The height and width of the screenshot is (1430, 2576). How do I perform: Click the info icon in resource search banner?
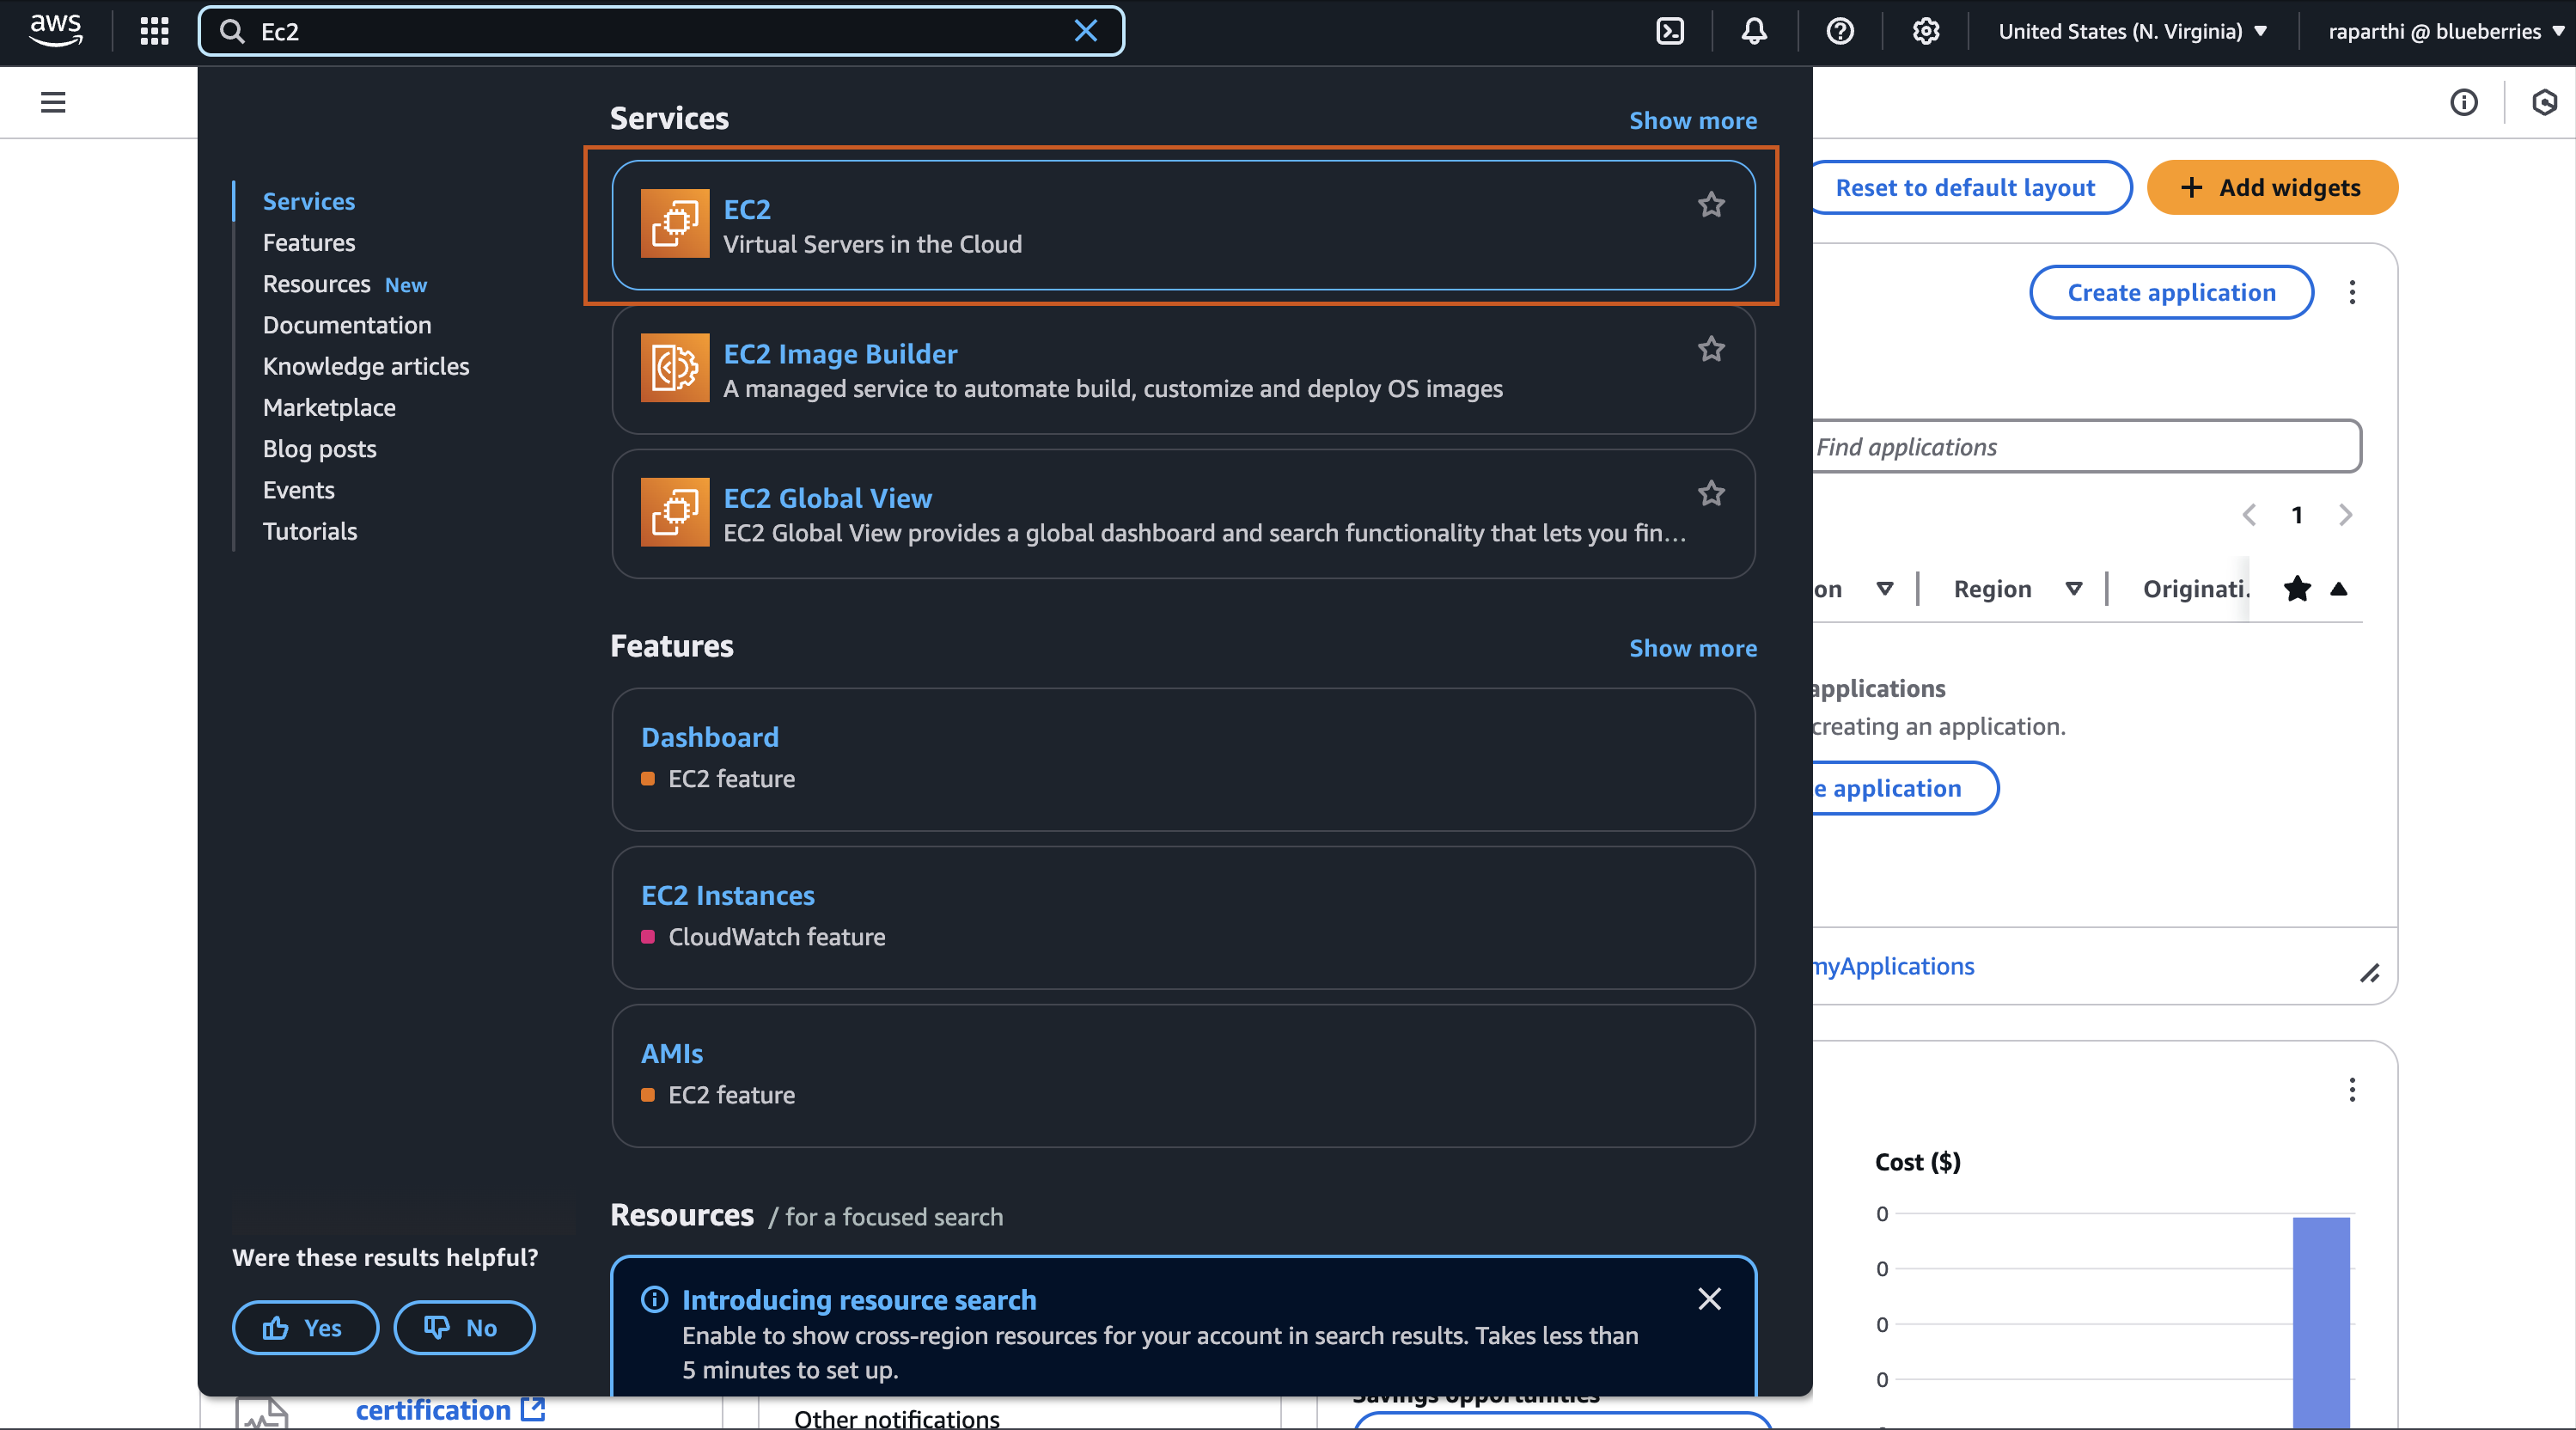(x=654, y=1299)
